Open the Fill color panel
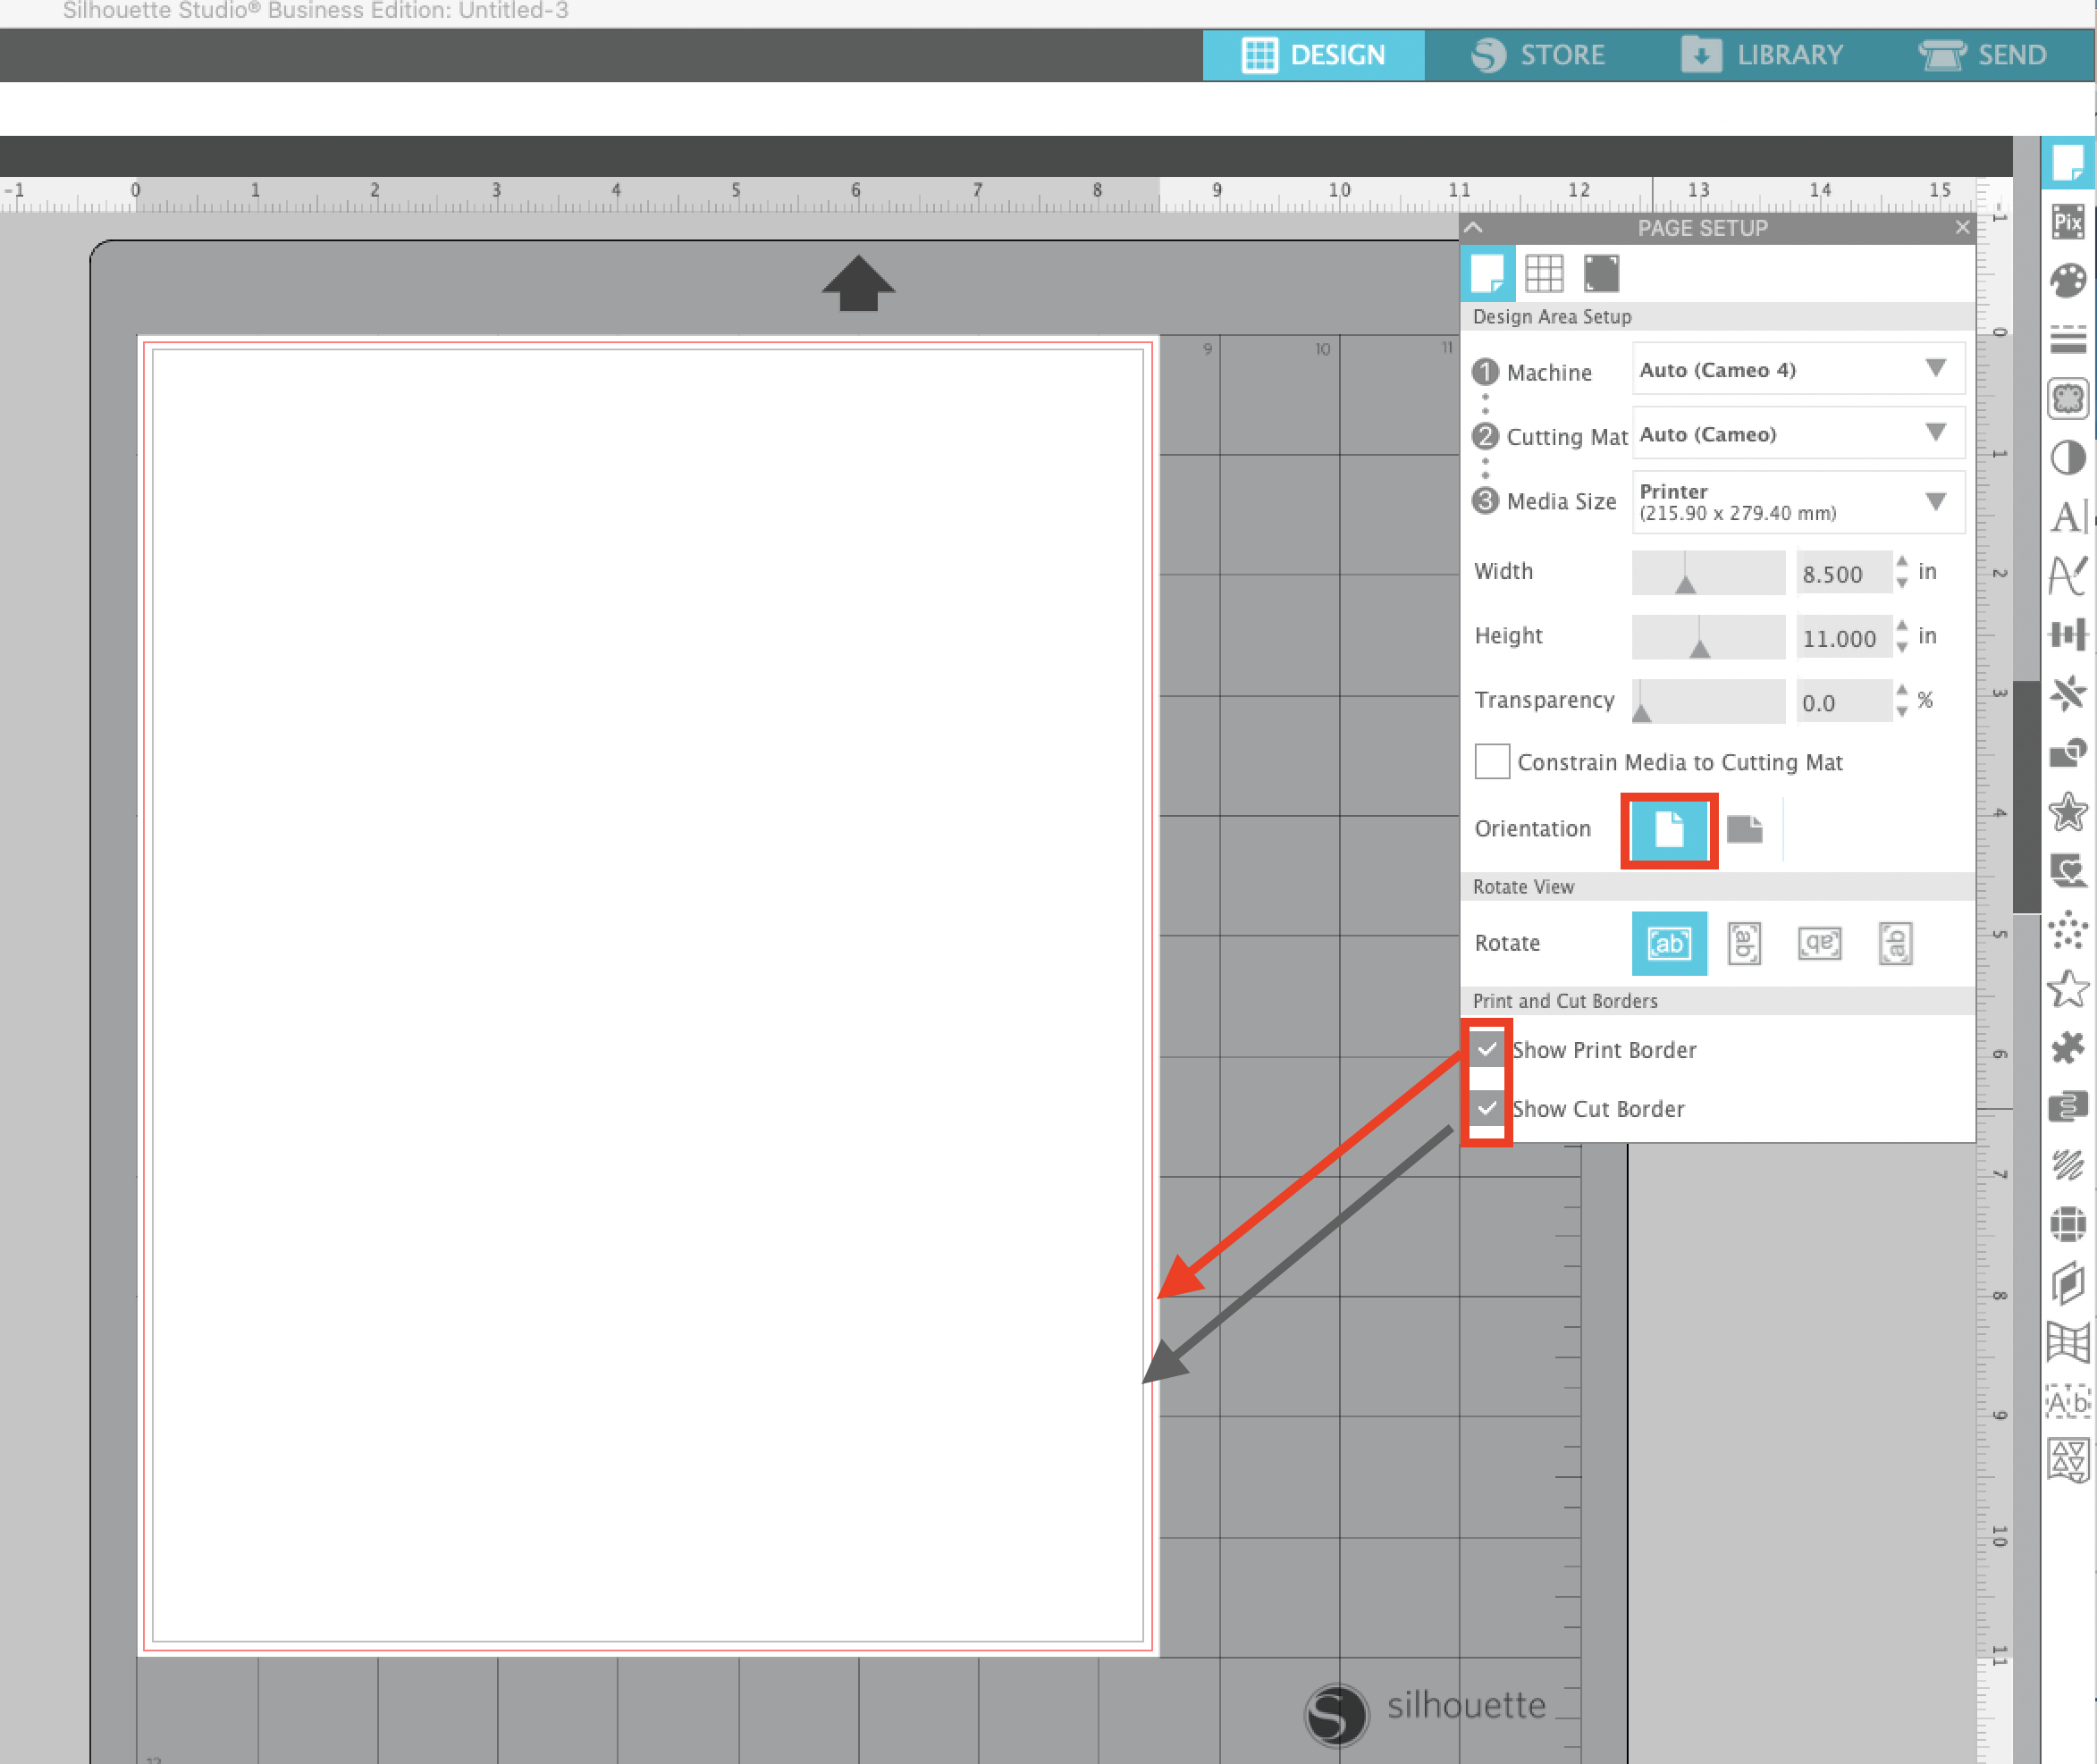This screenshot has width=2097, height=1764. point(2068,281)
